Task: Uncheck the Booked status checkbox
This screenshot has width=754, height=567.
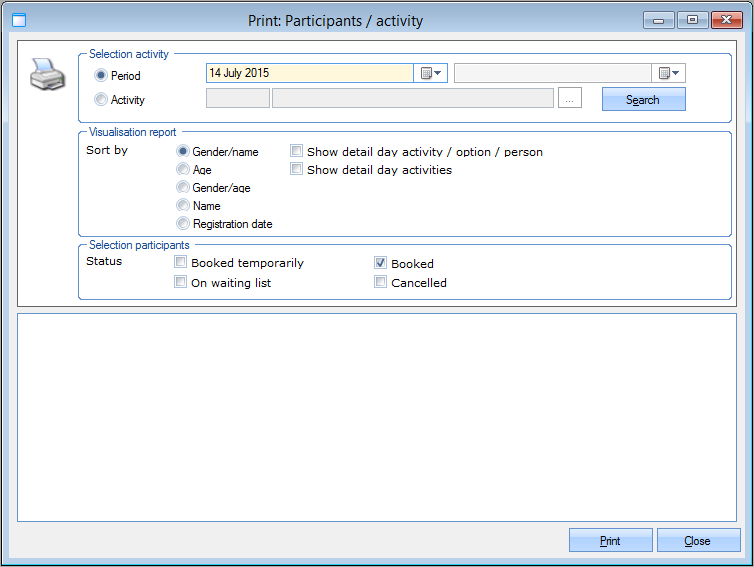Action: (x=381, y=263)
